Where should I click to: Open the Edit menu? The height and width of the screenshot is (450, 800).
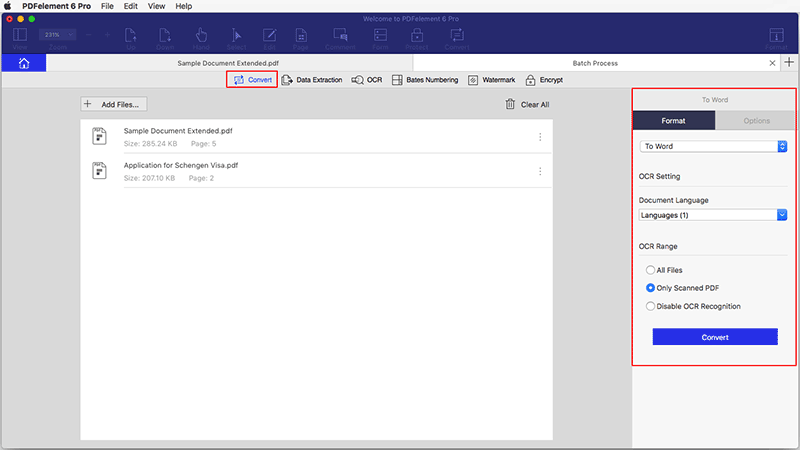pos(131,6)
